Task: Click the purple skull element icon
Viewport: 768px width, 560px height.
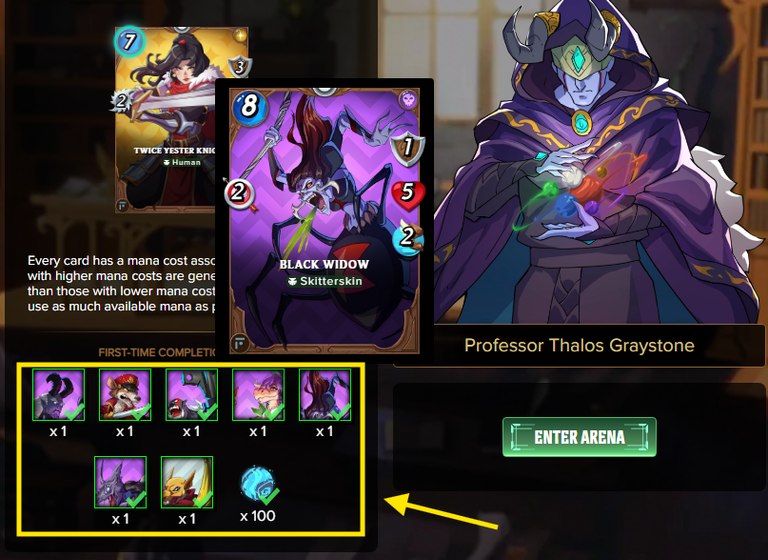Action: pos(408,100)
